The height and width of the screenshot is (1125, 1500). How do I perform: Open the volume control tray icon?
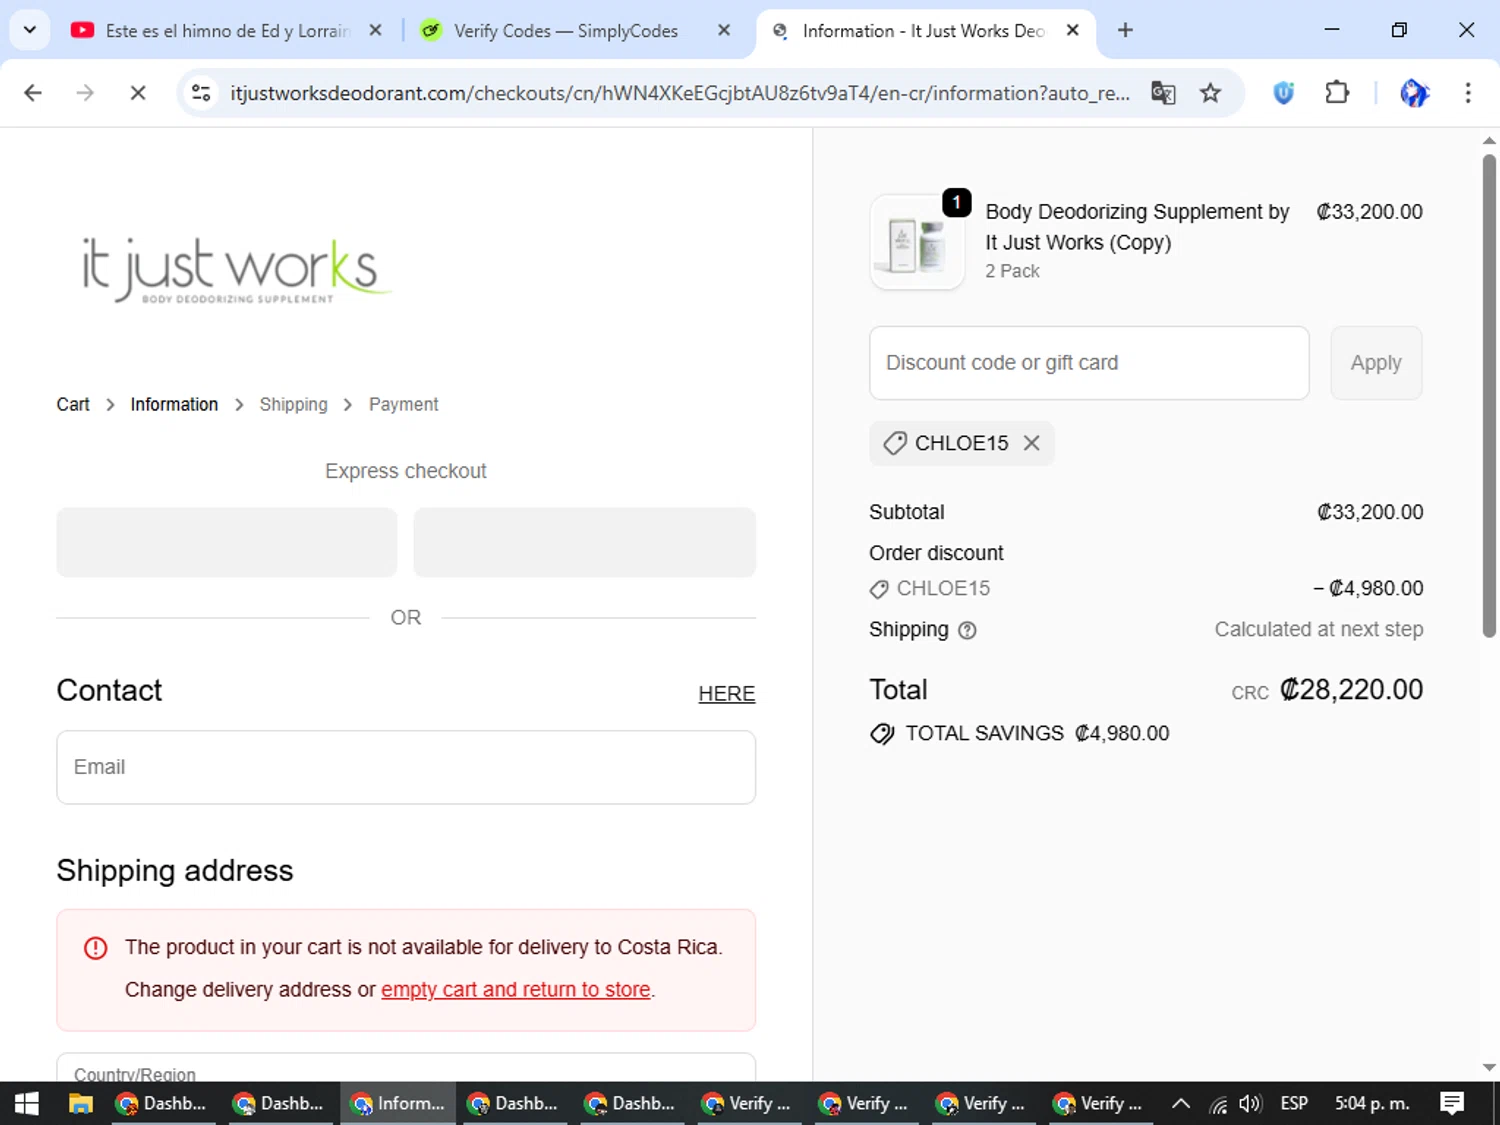pyautogui.click(x=1250, y=1103)
